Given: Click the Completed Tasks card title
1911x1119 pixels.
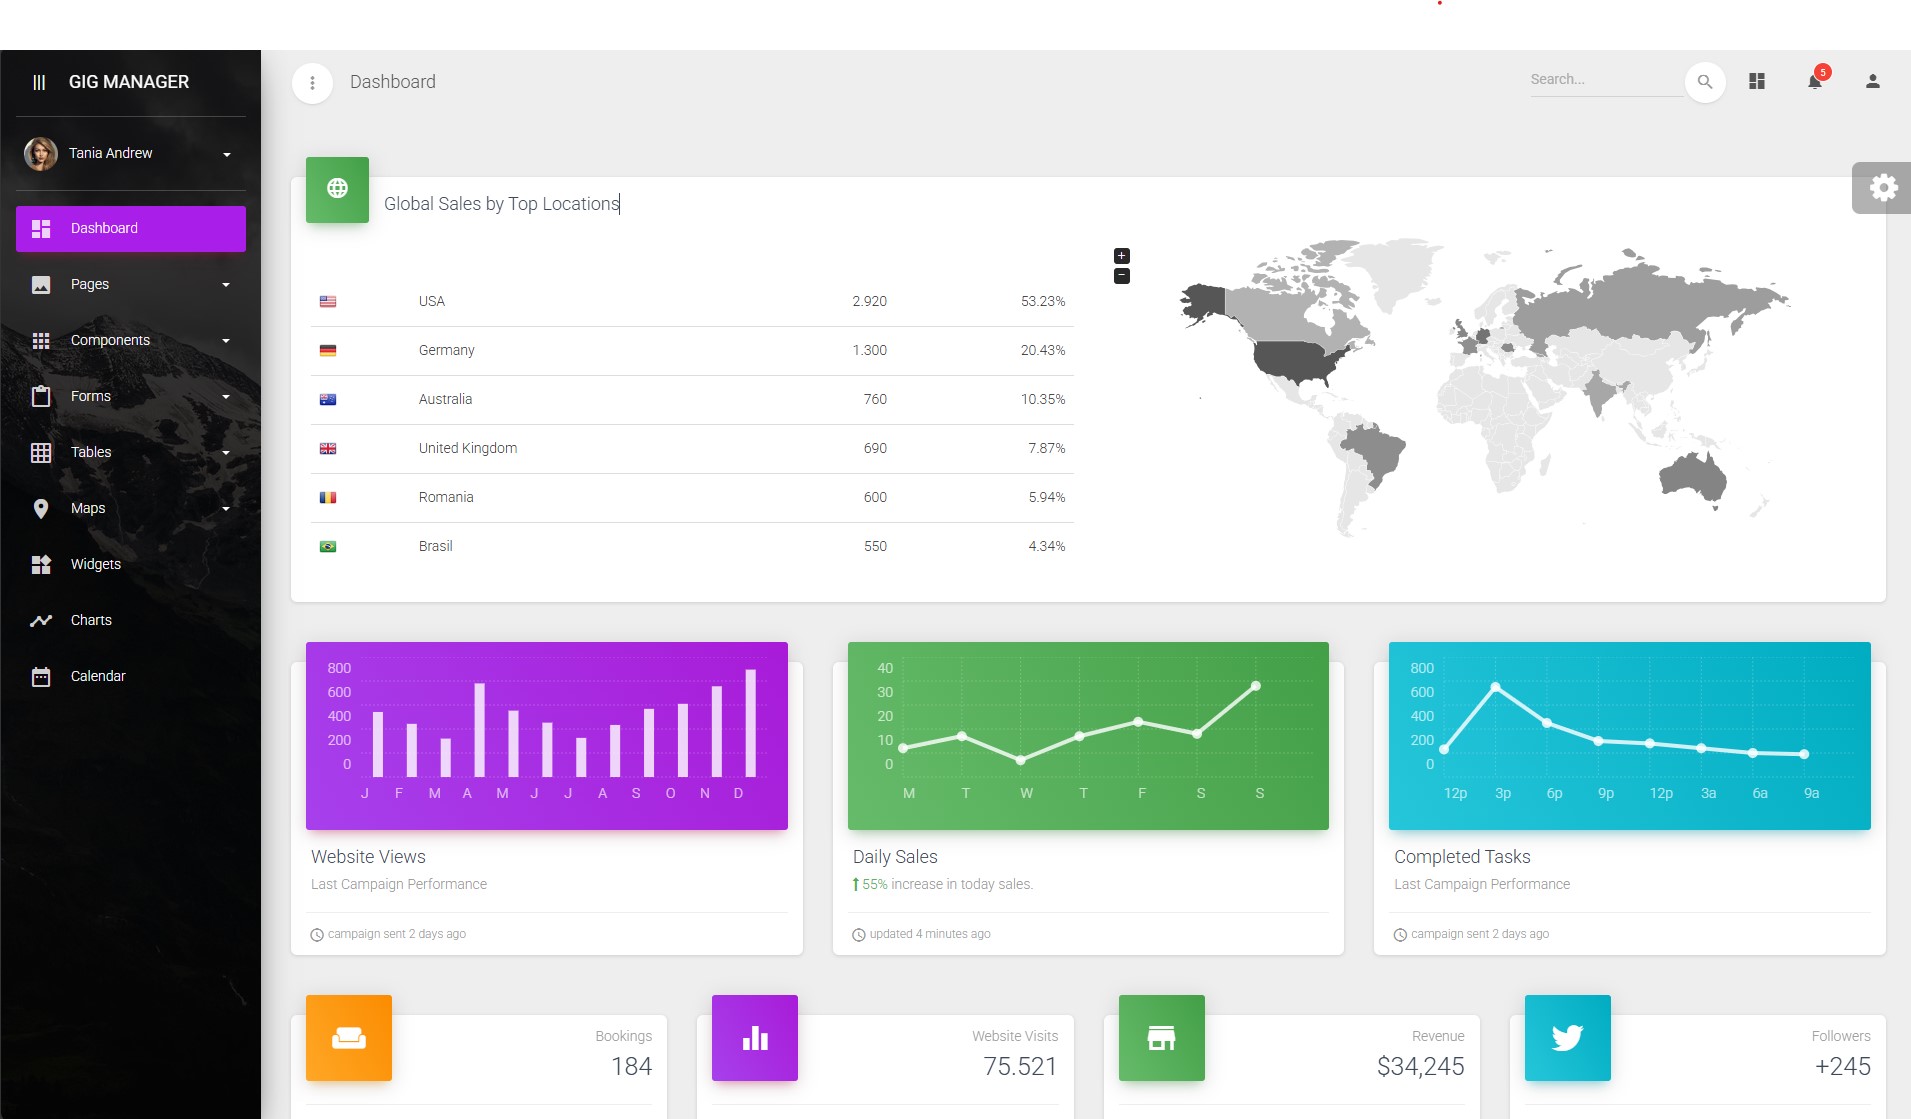Looking at the screenshot, I should tap(1462, 857).
